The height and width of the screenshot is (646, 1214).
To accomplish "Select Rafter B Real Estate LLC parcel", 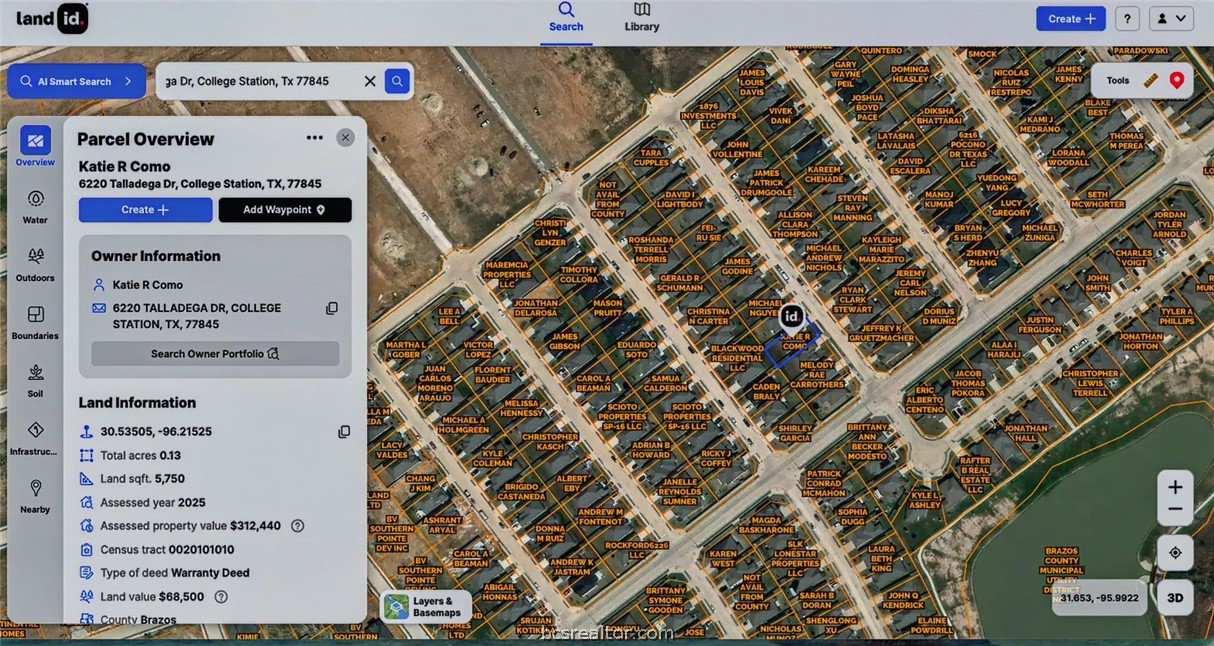I will coord(975,475).
